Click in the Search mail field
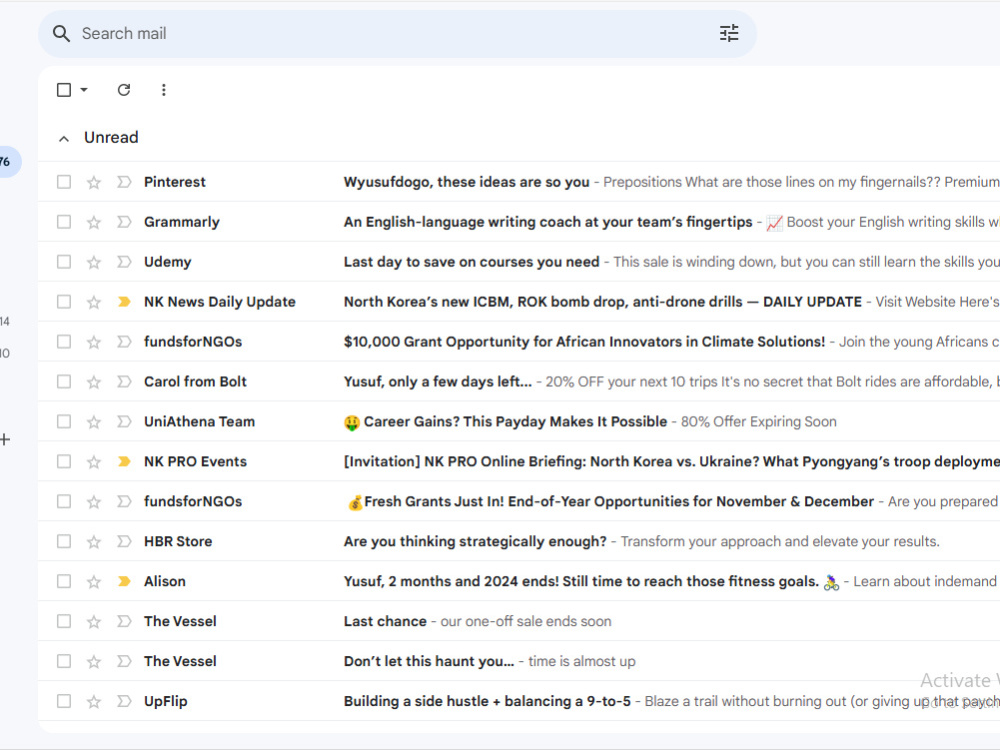Viewport: 1000px width, 750px height. point(395,33)
